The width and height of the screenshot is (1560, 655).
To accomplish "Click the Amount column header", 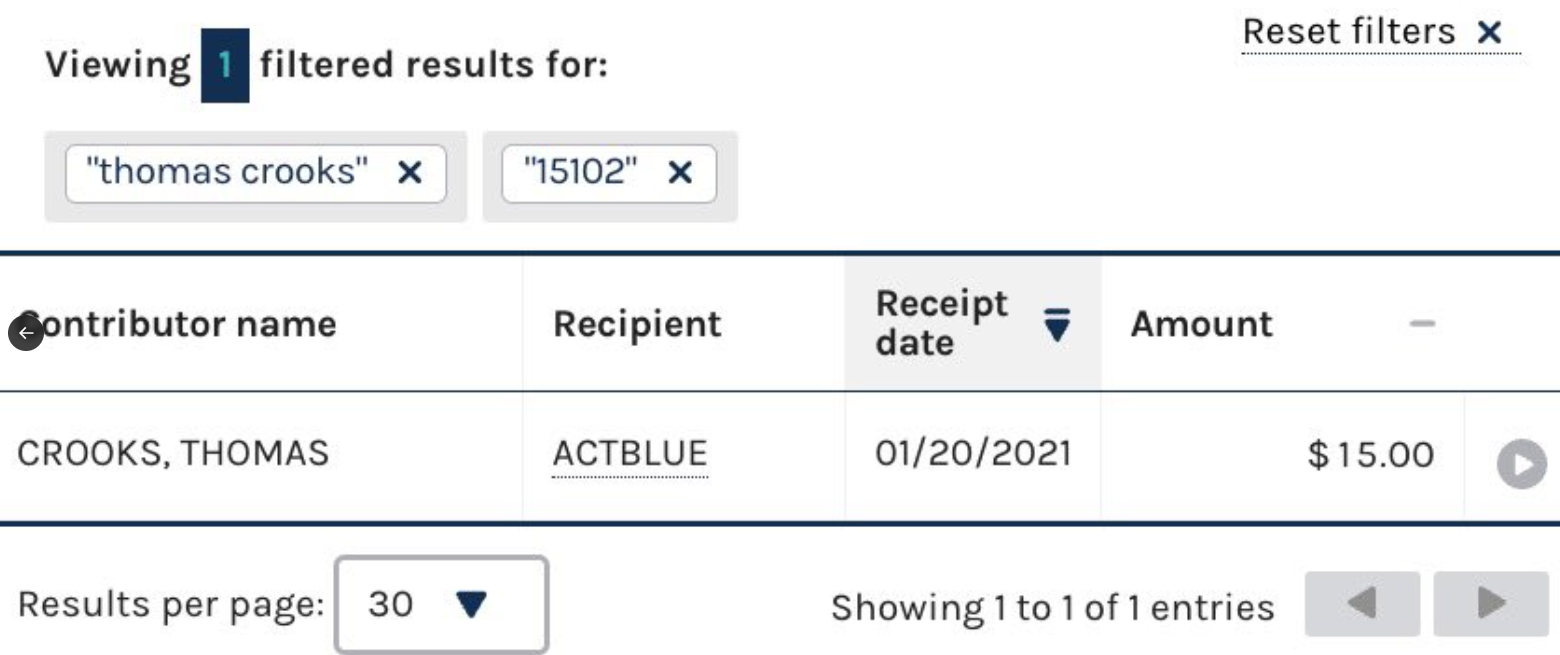I will click(x=1201, y=324).
